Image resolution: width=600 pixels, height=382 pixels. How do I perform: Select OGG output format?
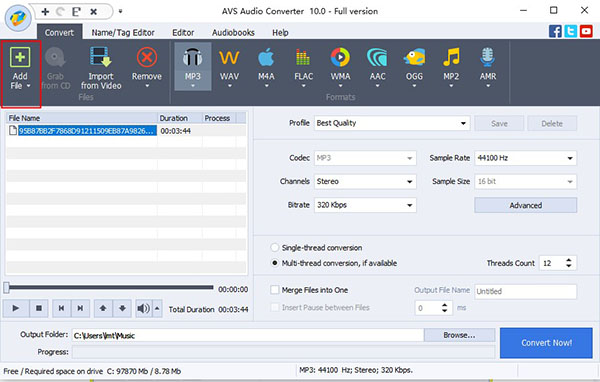(414, 66)
